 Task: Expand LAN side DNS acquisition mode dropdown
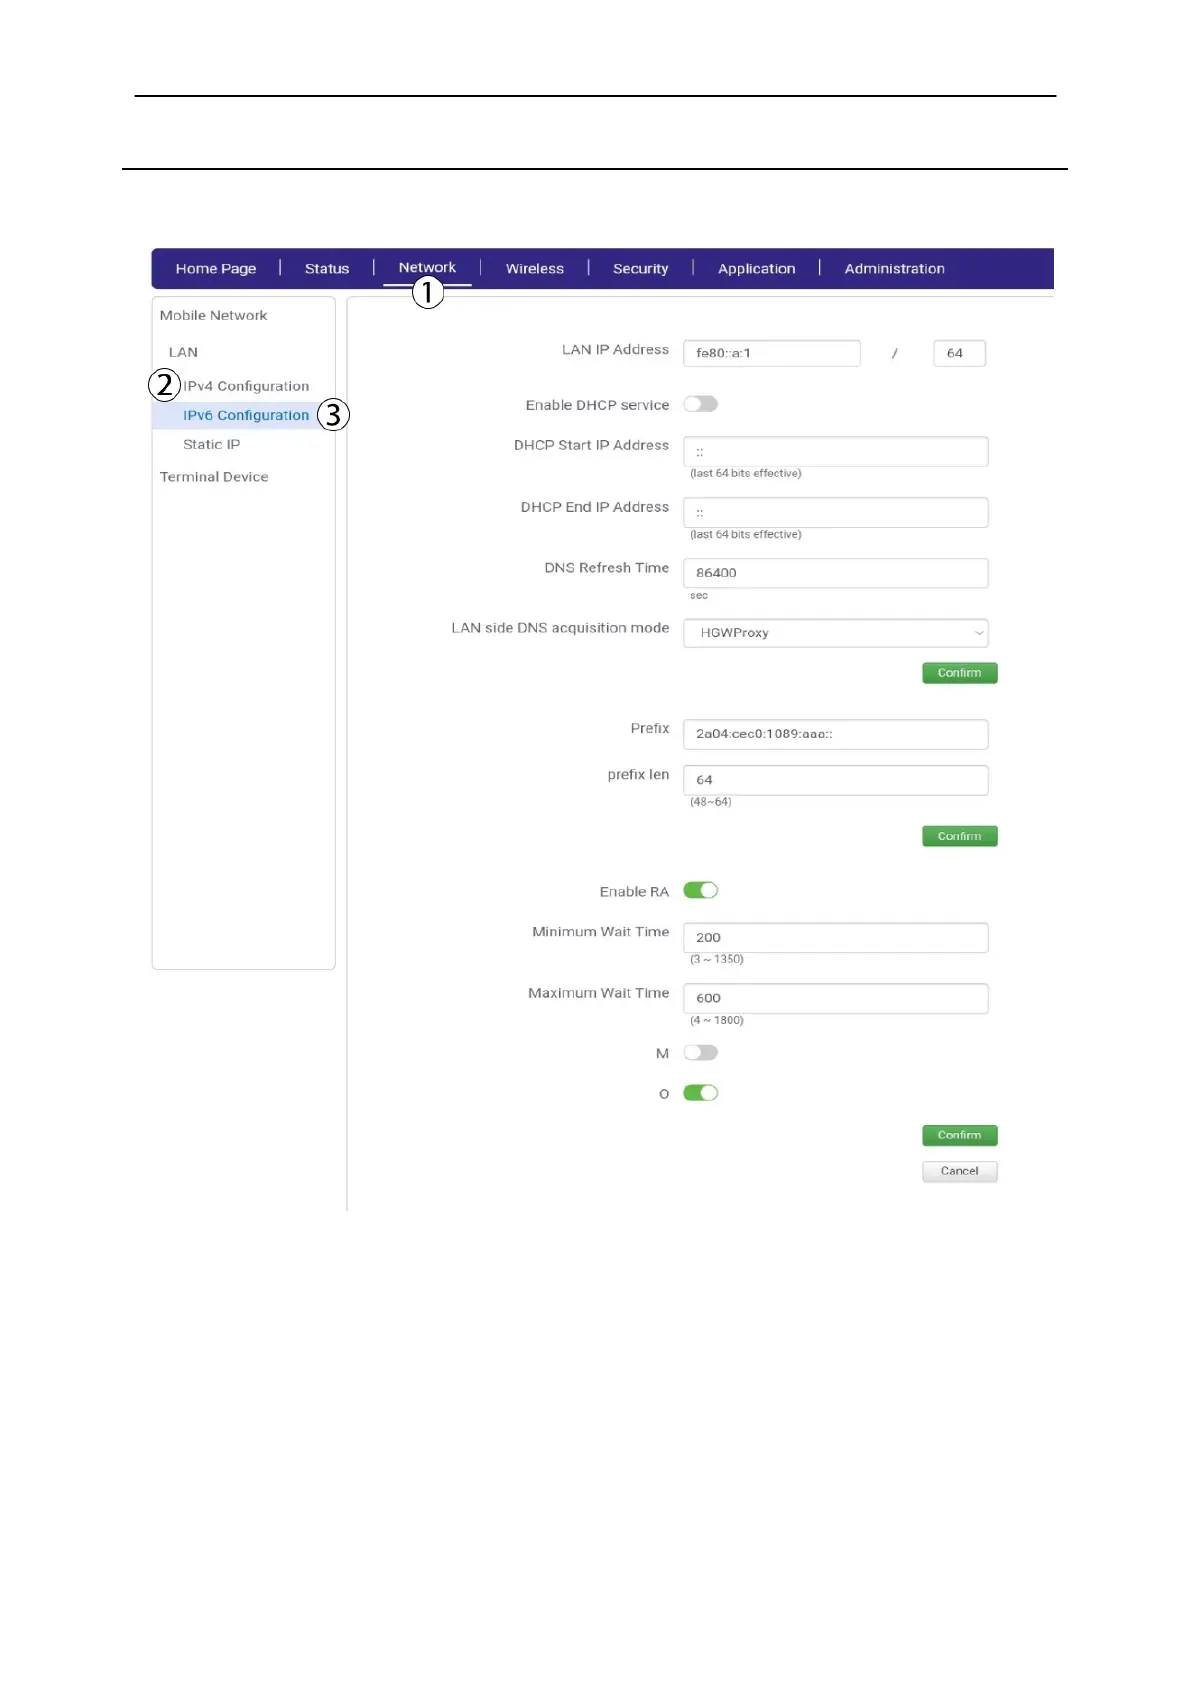(835, 633)
